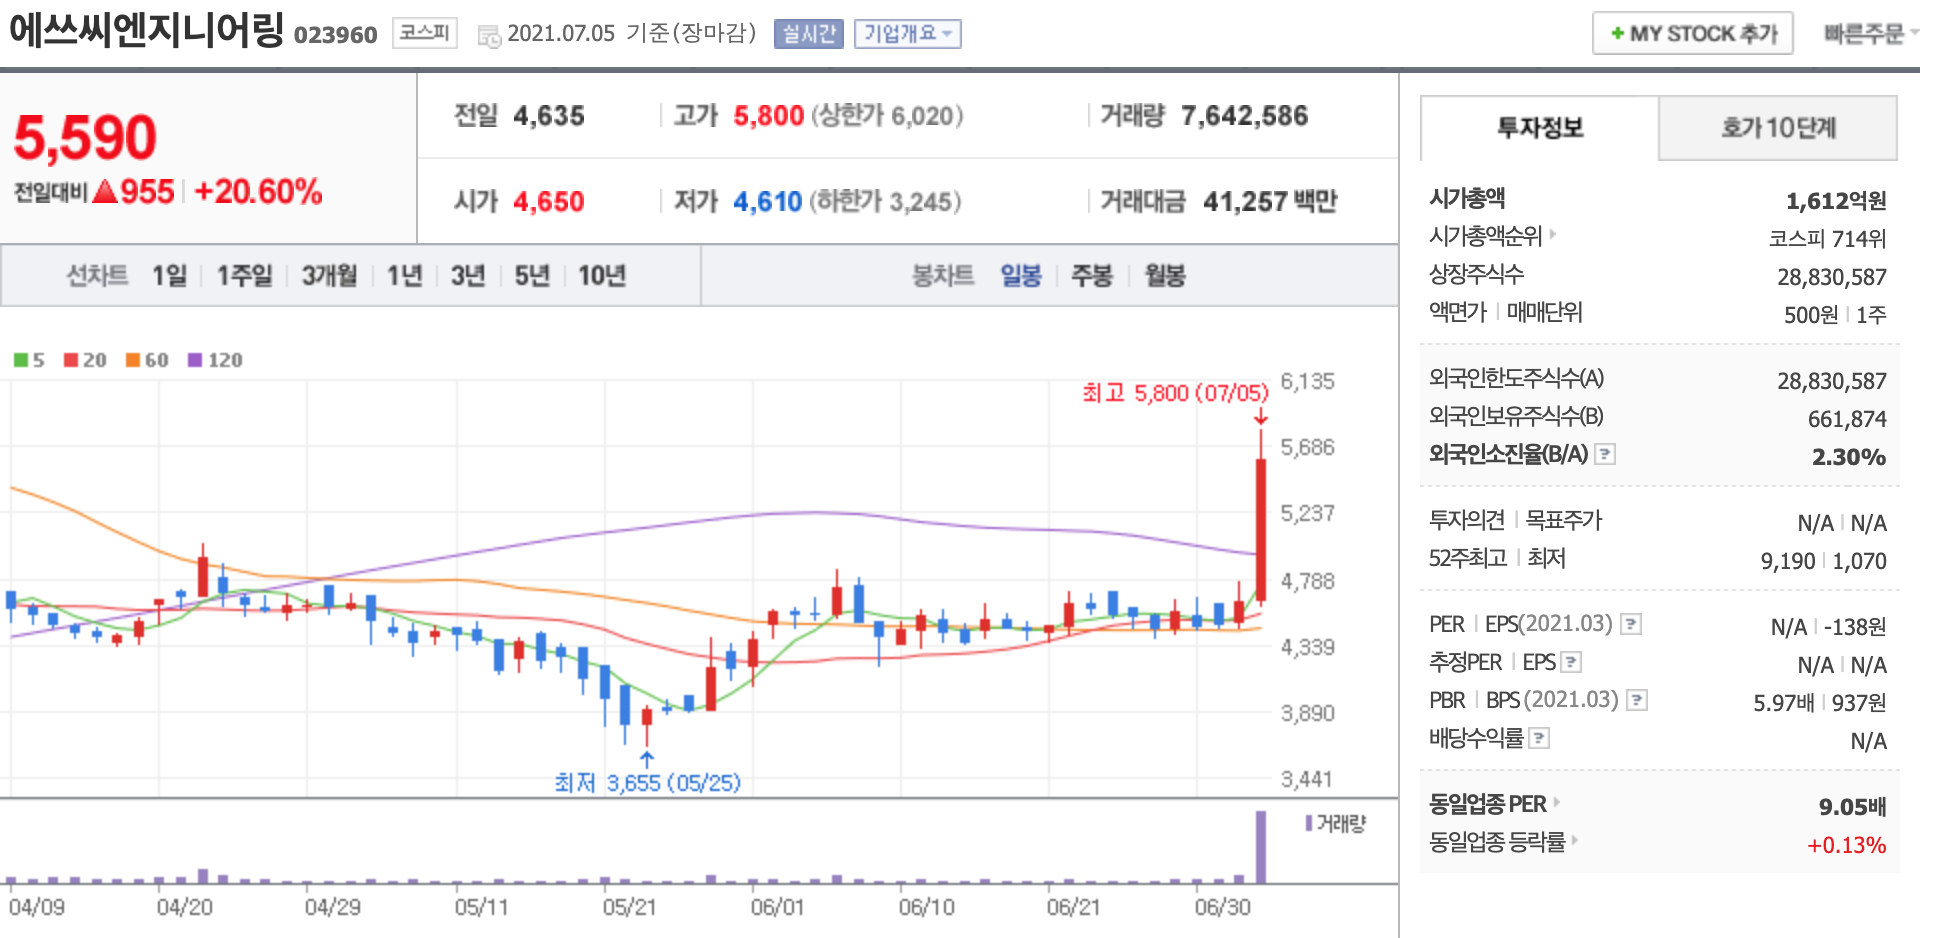Click the purple 거래량 legend marker
This screenshot has height=938, width=1938.
(x=1309, y=823)
